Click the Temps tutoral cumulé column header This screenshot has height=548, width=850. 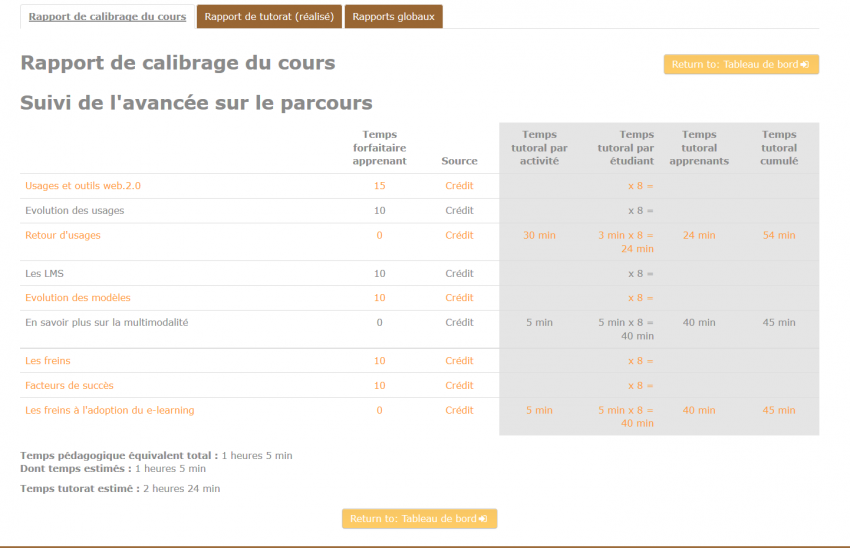point(779,147)
